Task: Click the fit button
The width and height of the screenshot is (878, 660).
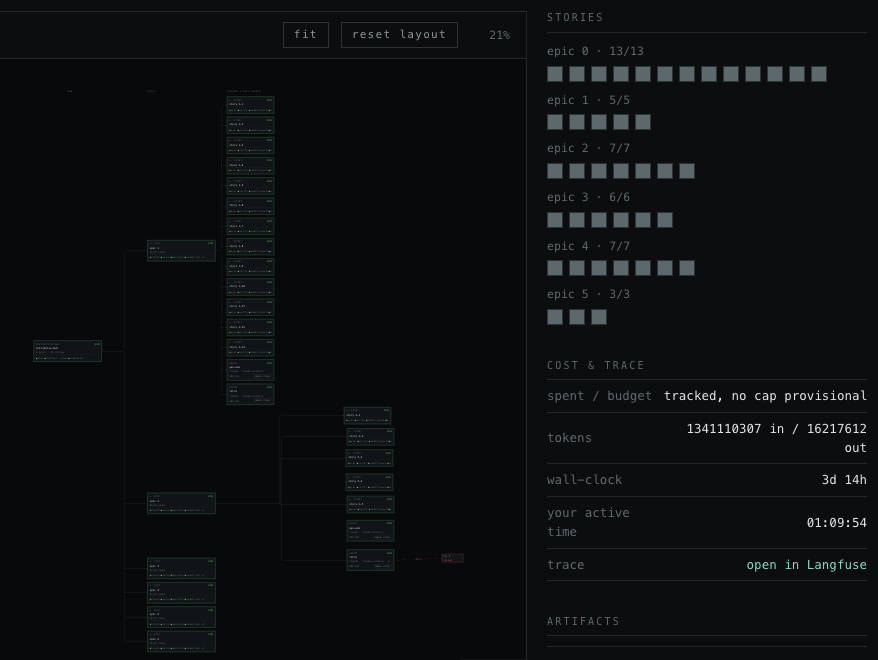Action: 306,35
